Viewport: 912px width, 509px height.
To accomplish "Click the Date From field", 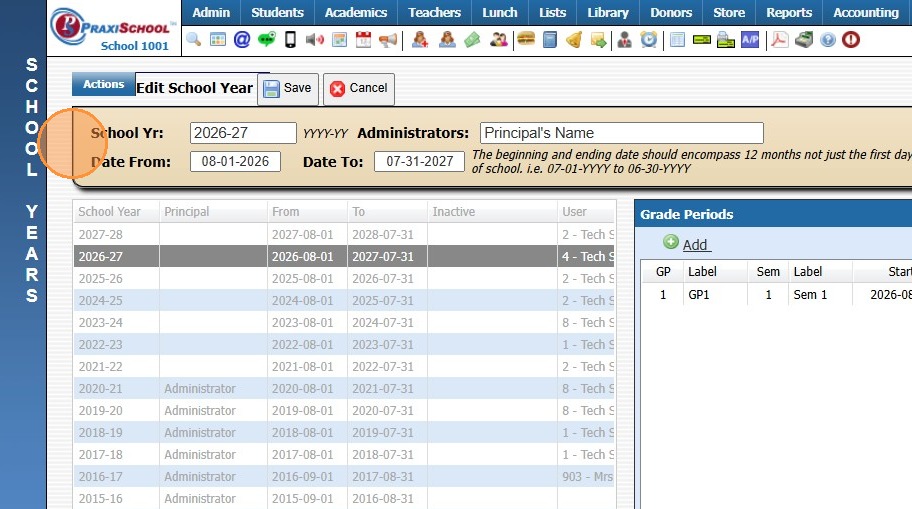I will [x=236, y=161].
